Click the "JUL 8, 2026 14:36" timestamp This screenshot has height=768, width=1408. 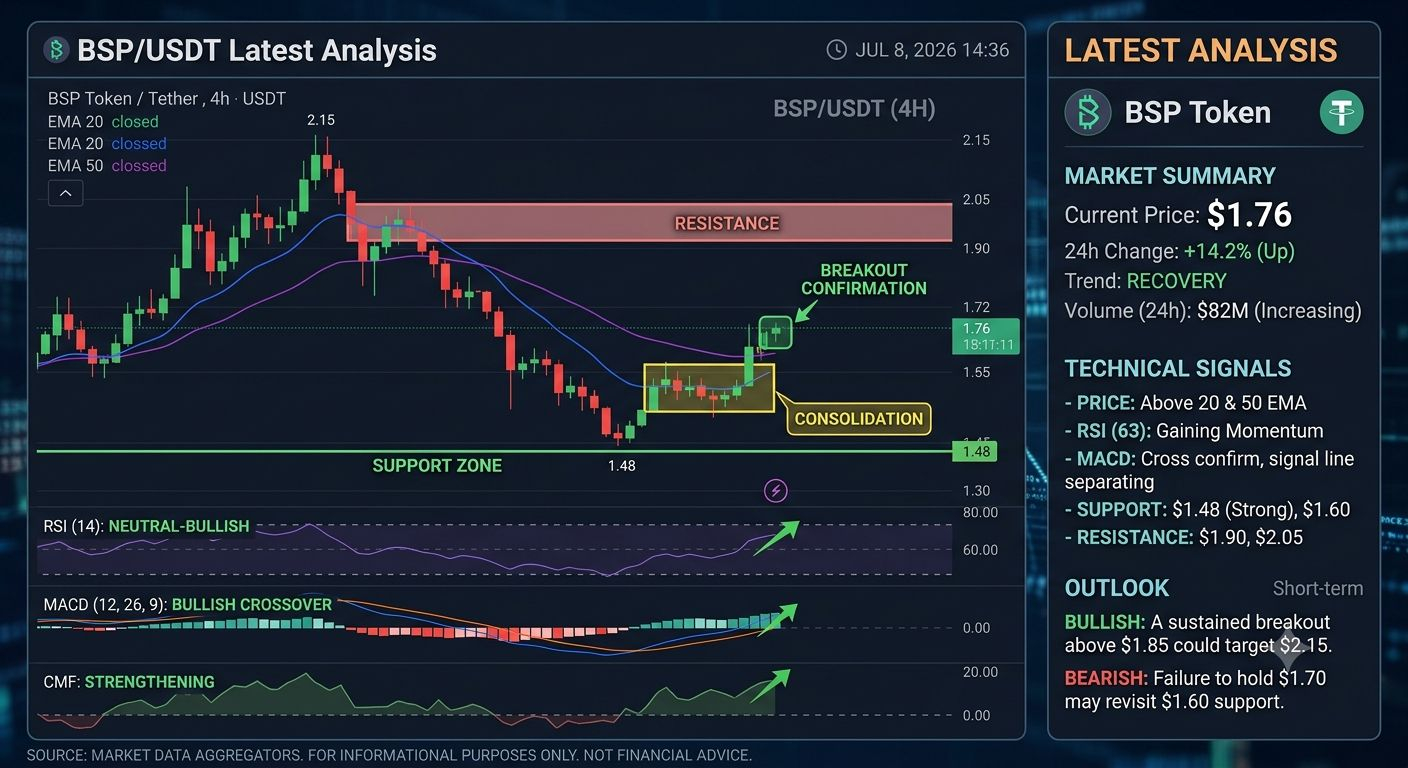[932, 50]
